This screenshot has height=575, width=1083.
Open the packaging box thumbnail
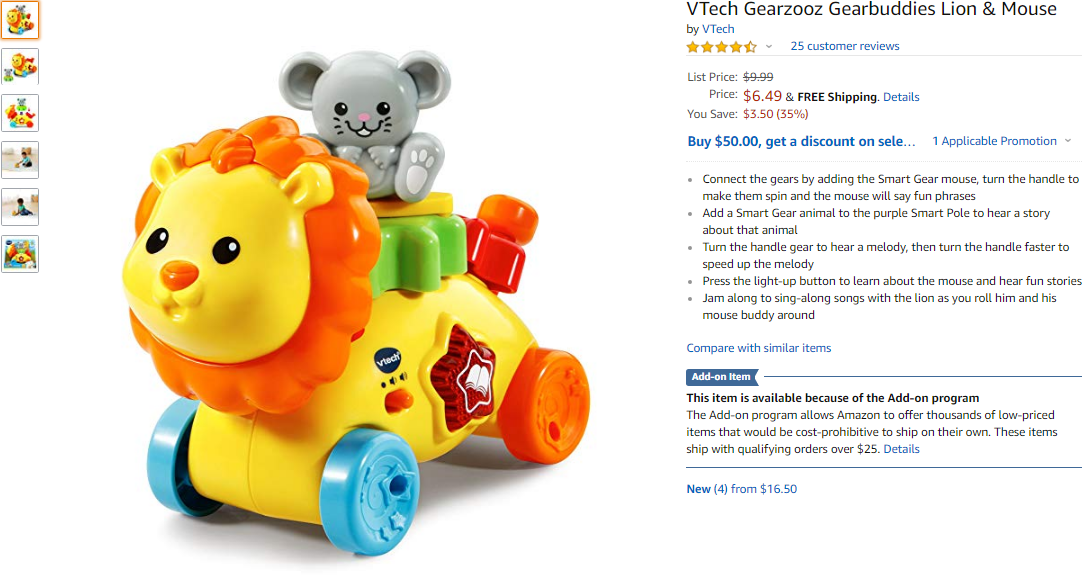click(20, 254)
